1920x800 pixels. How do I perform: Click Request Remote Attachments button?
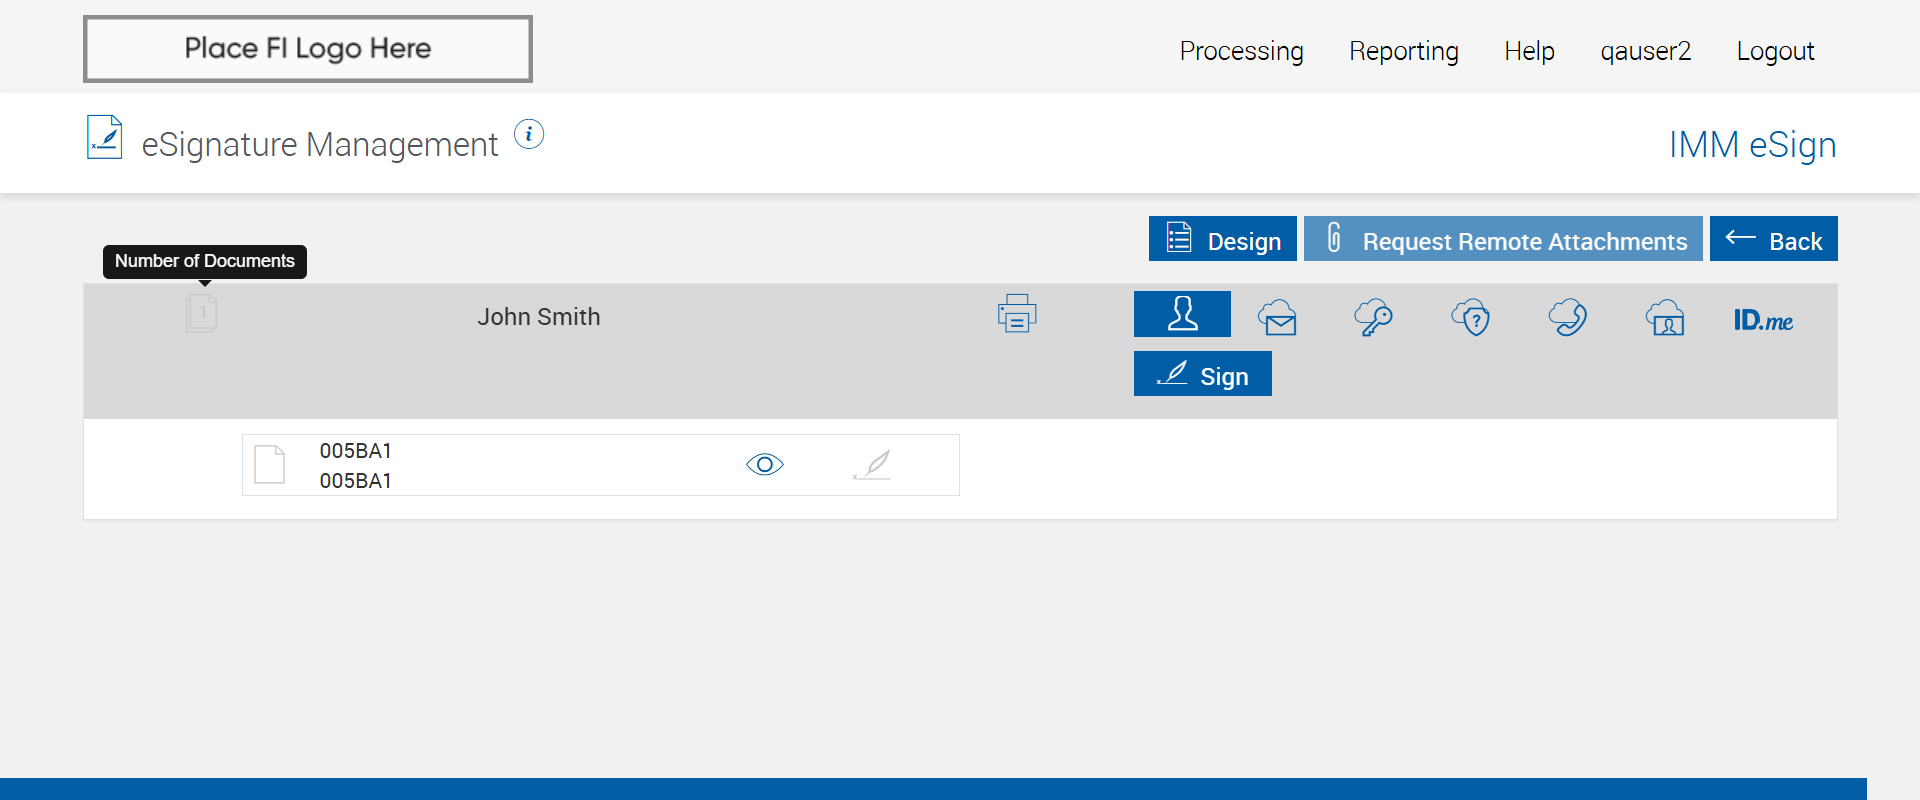1503,240
